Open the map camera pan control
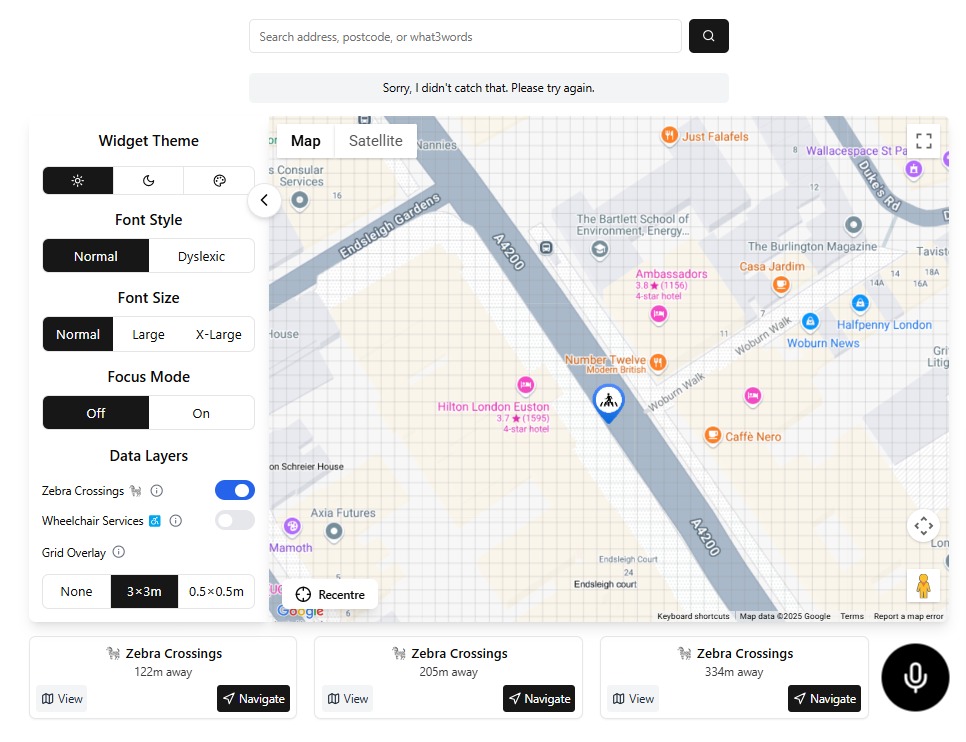Screen dimensions: 966x742 coord(923,526)
